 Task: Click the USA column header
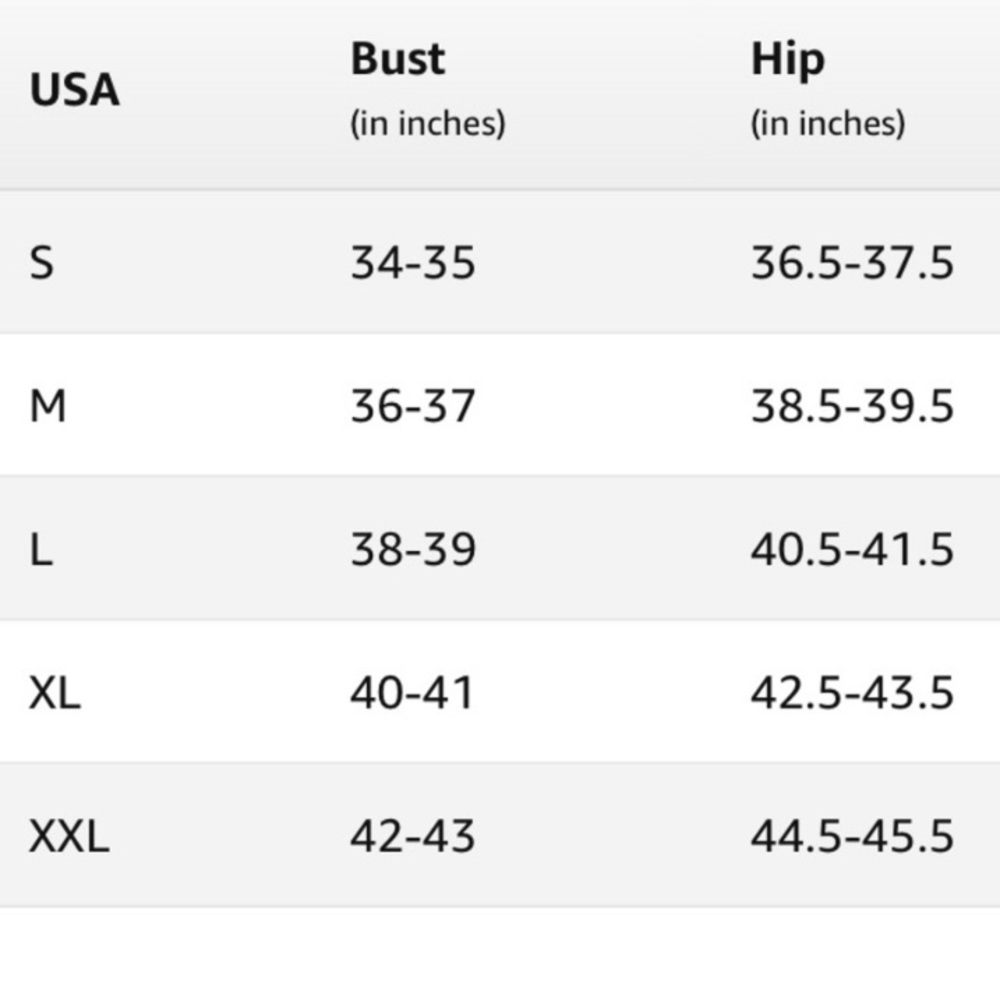74,90
